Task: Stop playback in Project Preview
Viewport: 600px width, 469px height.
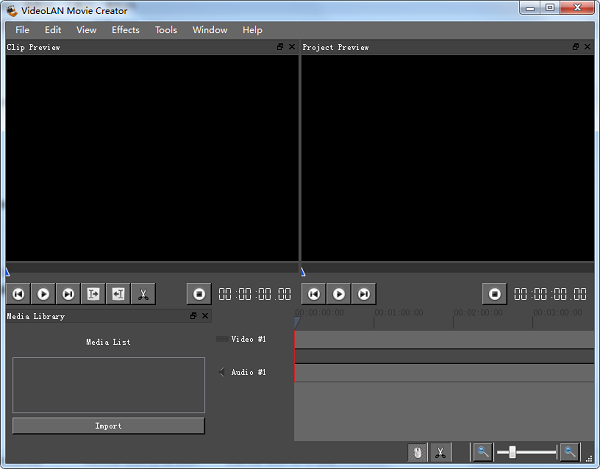Action: click(494, 294)
